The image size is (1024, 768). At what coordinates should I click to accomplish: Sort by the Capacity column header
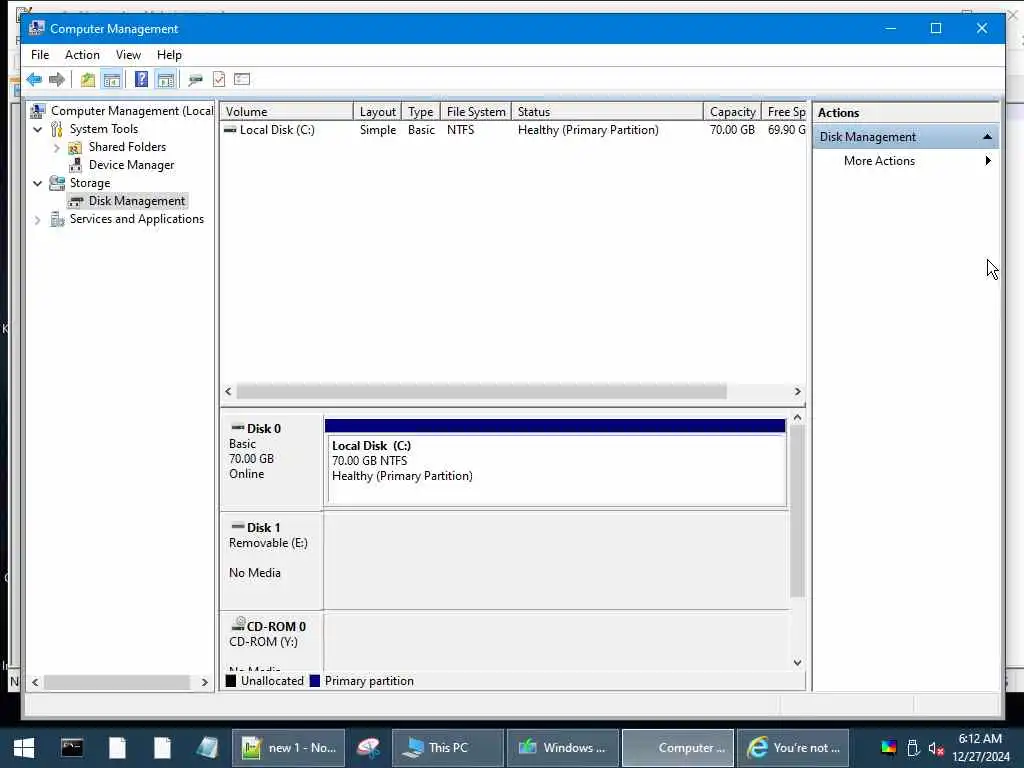click(x=732, y=112)
